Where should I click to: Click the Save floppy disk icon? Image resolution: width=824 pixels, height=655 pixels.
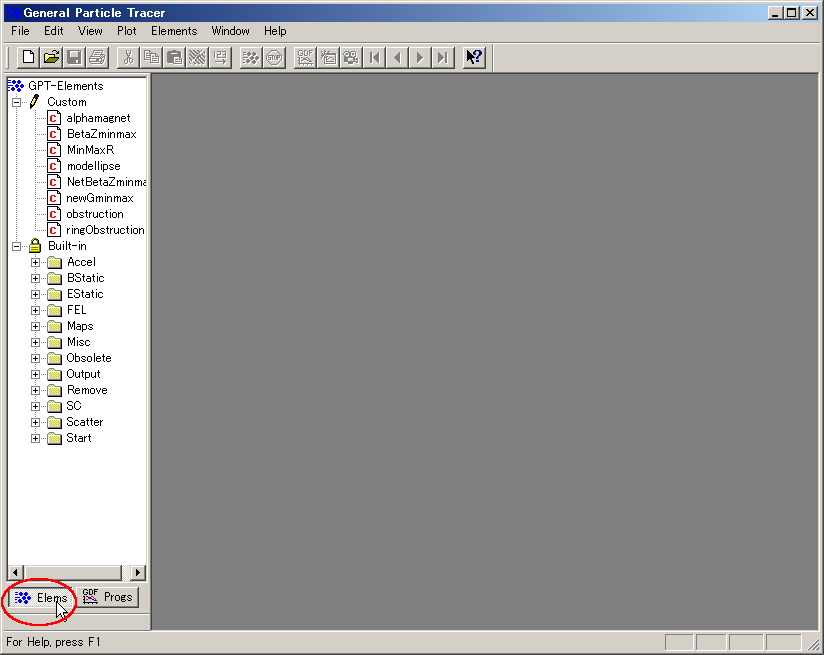[75, 57]
